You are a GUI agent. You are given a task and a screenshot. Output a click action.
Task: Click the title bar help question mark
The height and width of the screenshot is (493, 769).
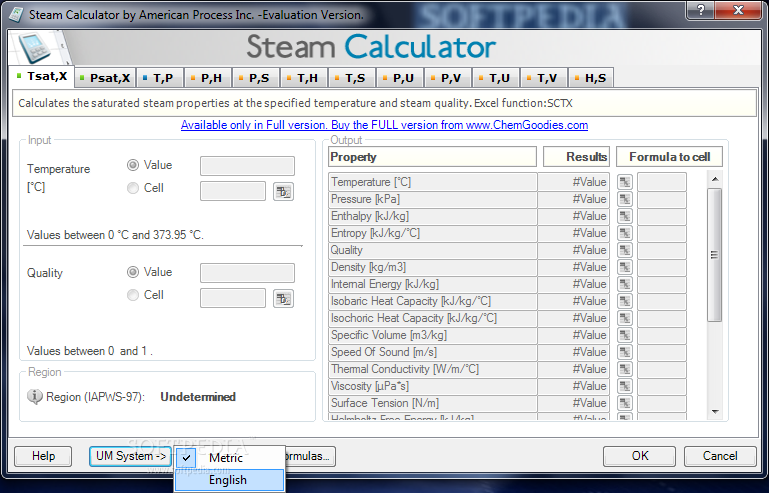pos(701,10)
